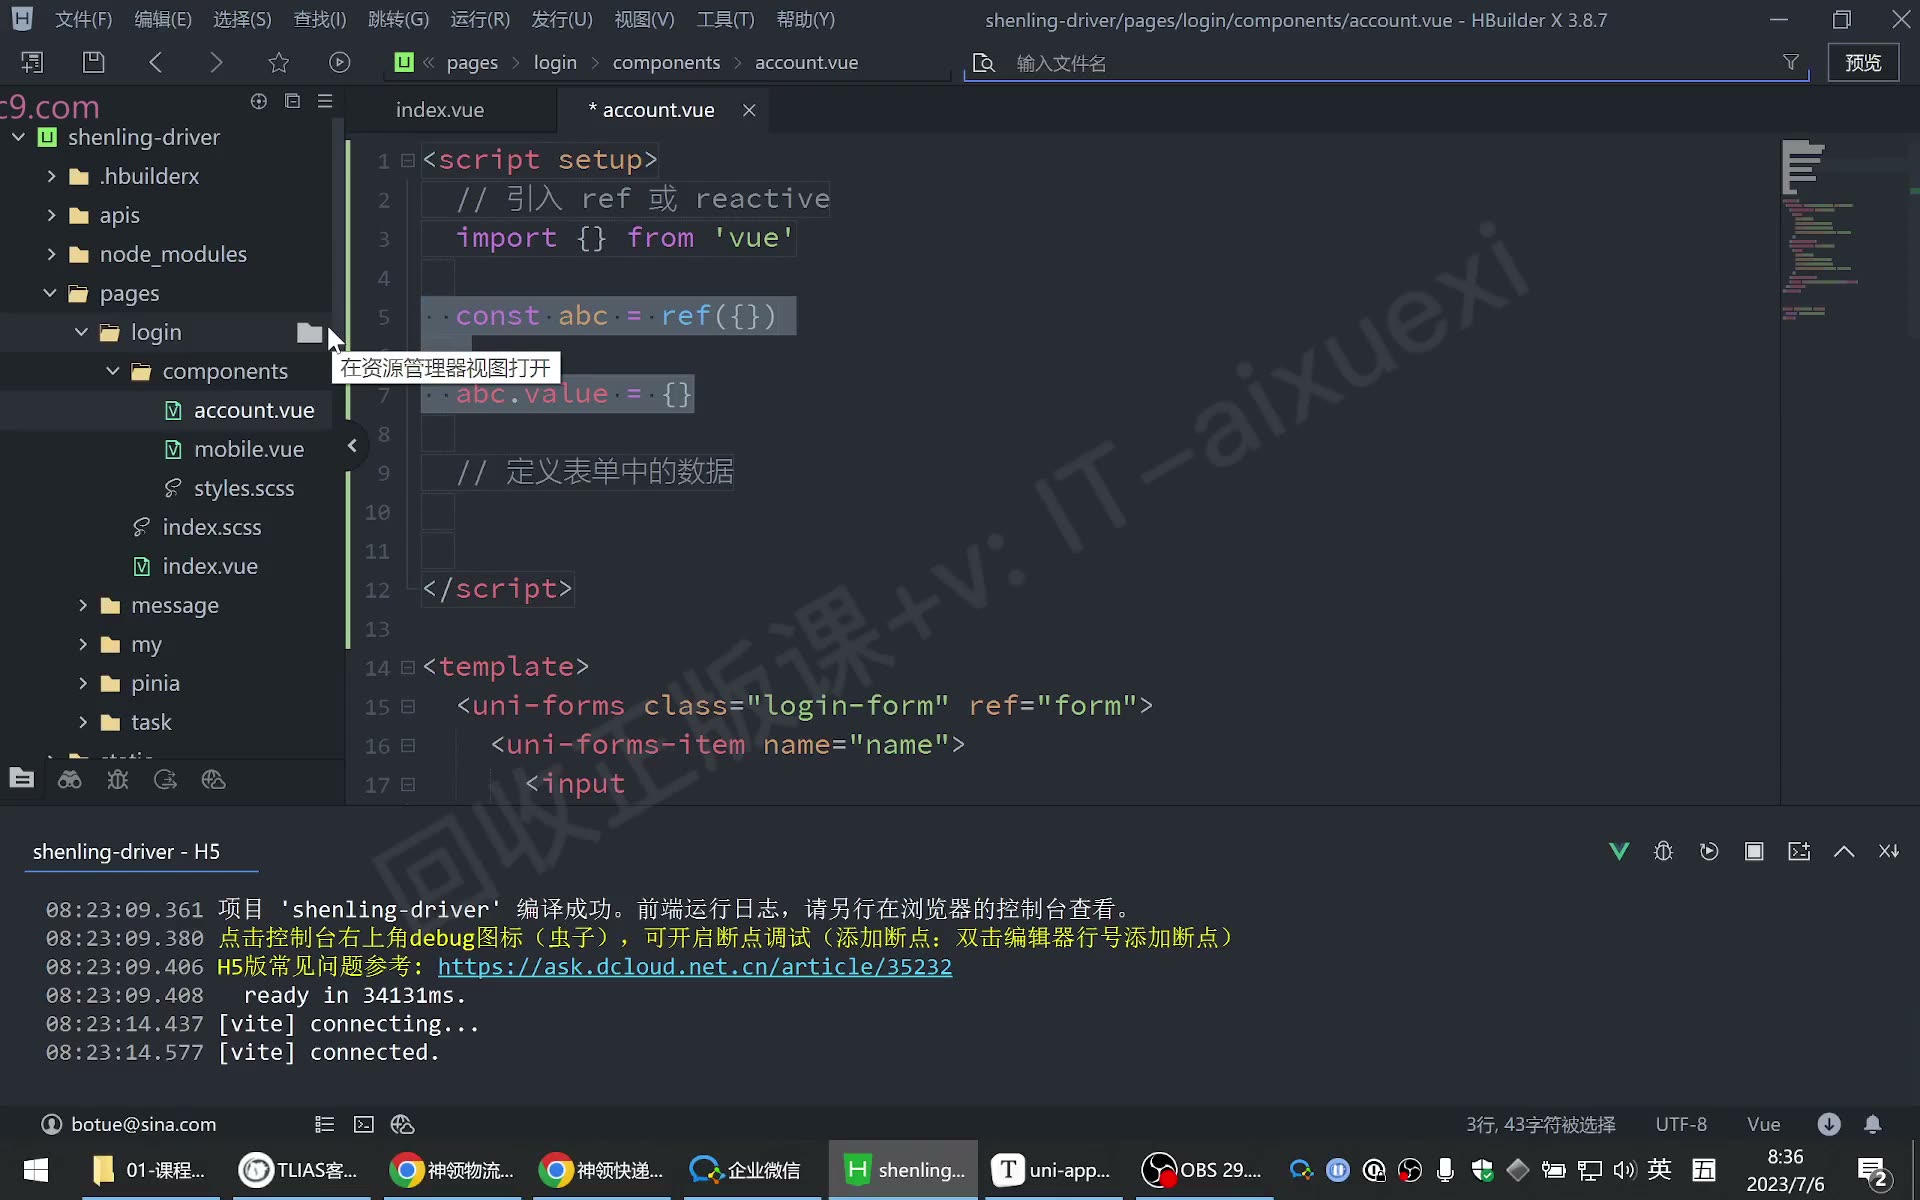The image size is (1920, 1200).
Task: Open the 运行(R) menu
Action: [480, 19]
